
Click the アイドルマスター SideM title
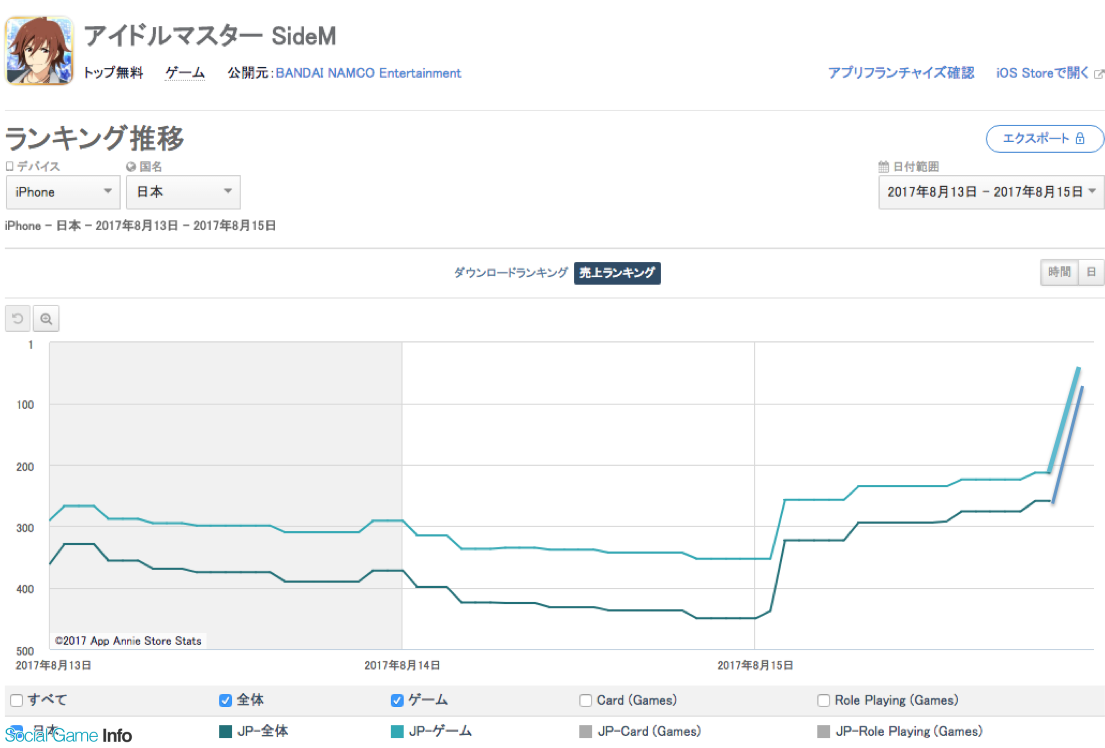[x=210, y=36]
